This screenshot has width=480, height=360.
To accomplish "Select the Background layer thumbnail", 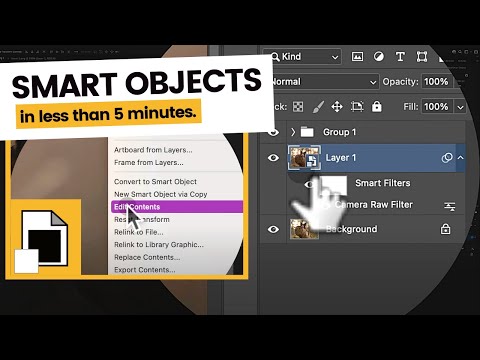I will point(304,229).
